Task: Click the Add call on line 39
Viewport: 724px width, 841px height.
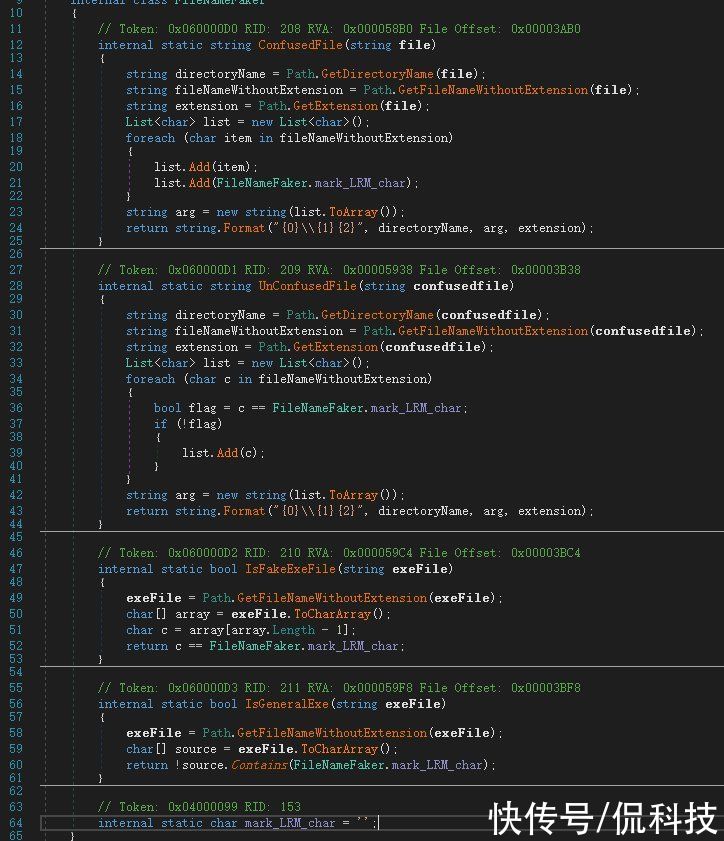Action: pyautogui.click(x=227, y=453)
